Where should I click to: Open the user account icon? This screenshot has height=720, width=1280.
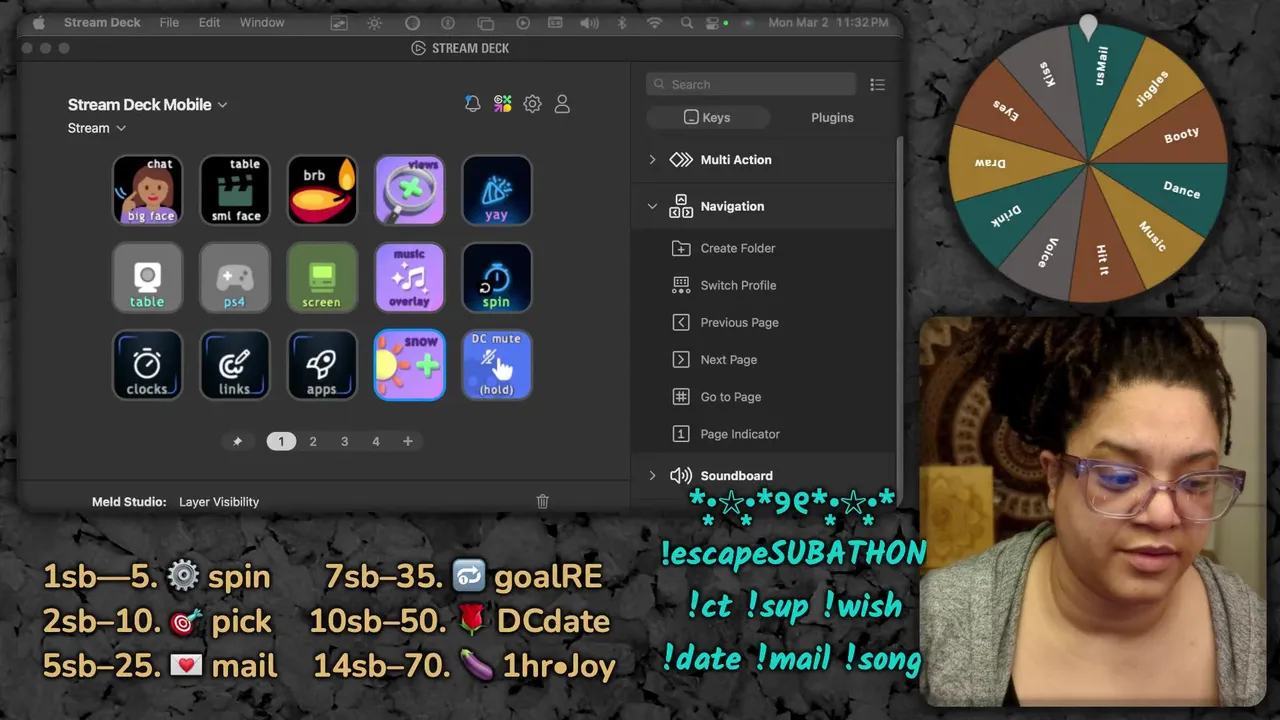point(562,104)
